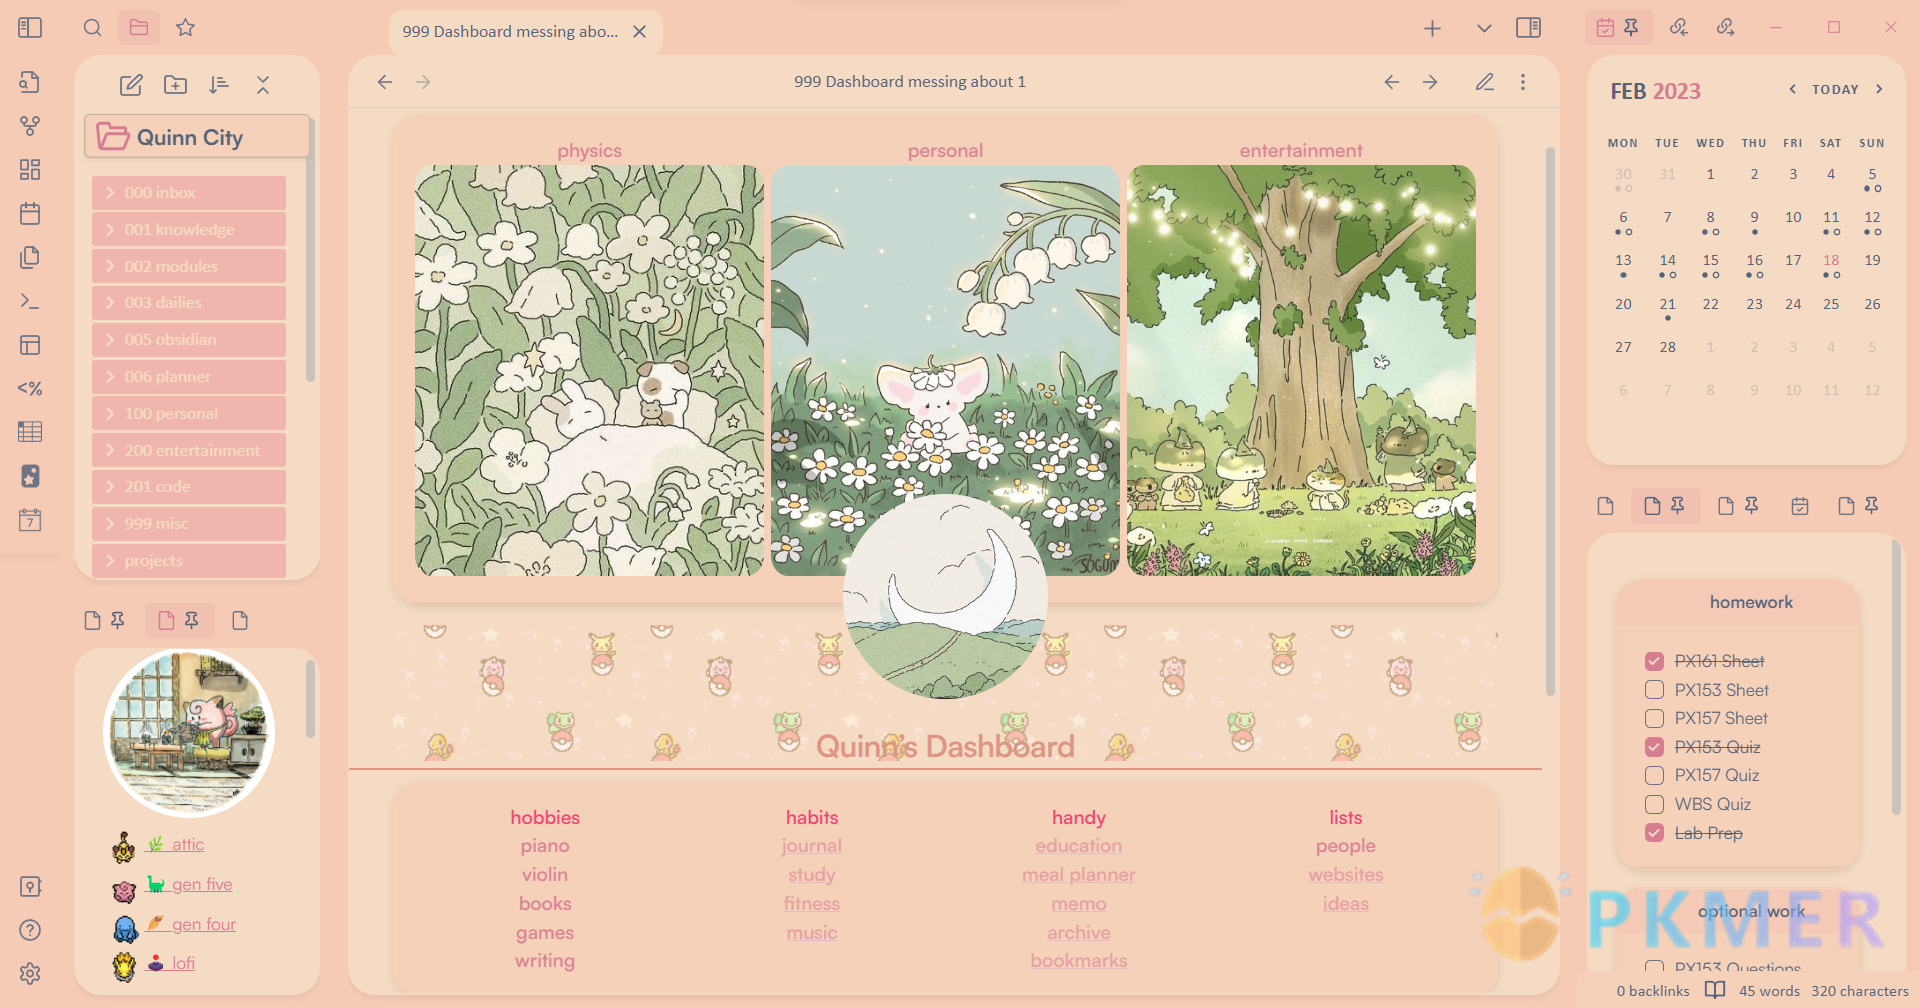Select the 999 Dashboard messing about tab
Image resolution: width=1920 pixels, height=1008 pixels.
pos(510,32)
